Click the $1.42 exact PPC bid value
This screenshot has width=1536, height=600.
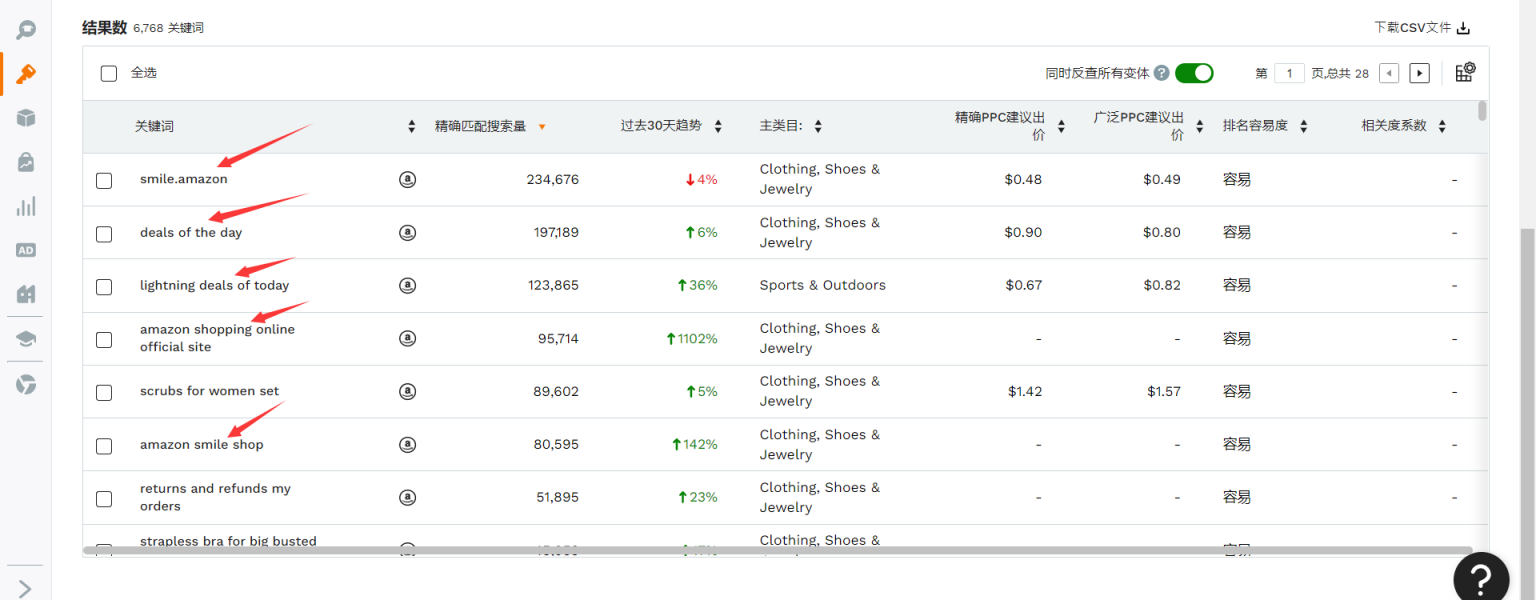pyautogui.click(x=1025, y=391)
